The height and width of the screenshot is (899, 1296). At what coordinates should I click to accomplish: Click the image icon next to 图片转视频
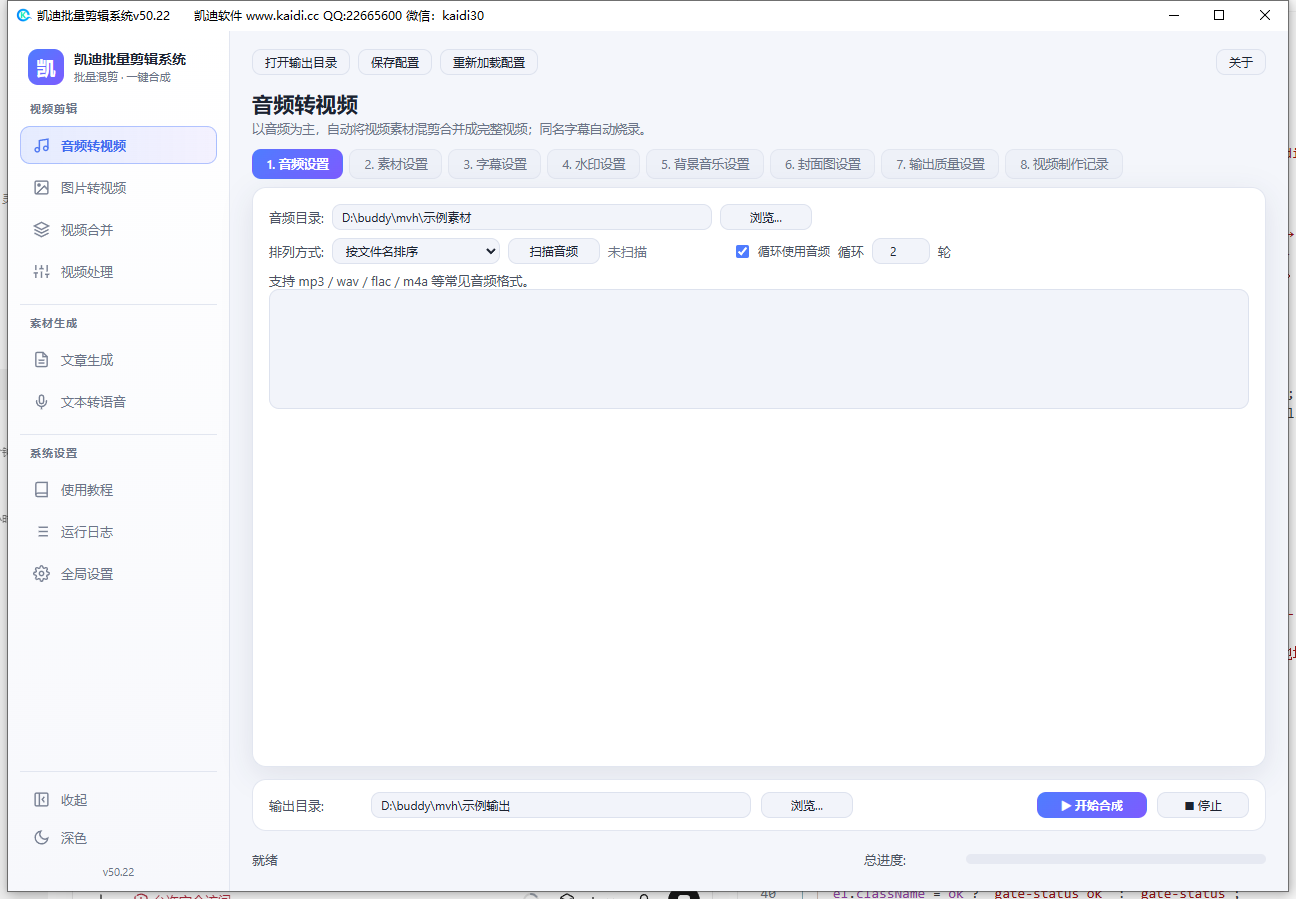click(41, 187)
